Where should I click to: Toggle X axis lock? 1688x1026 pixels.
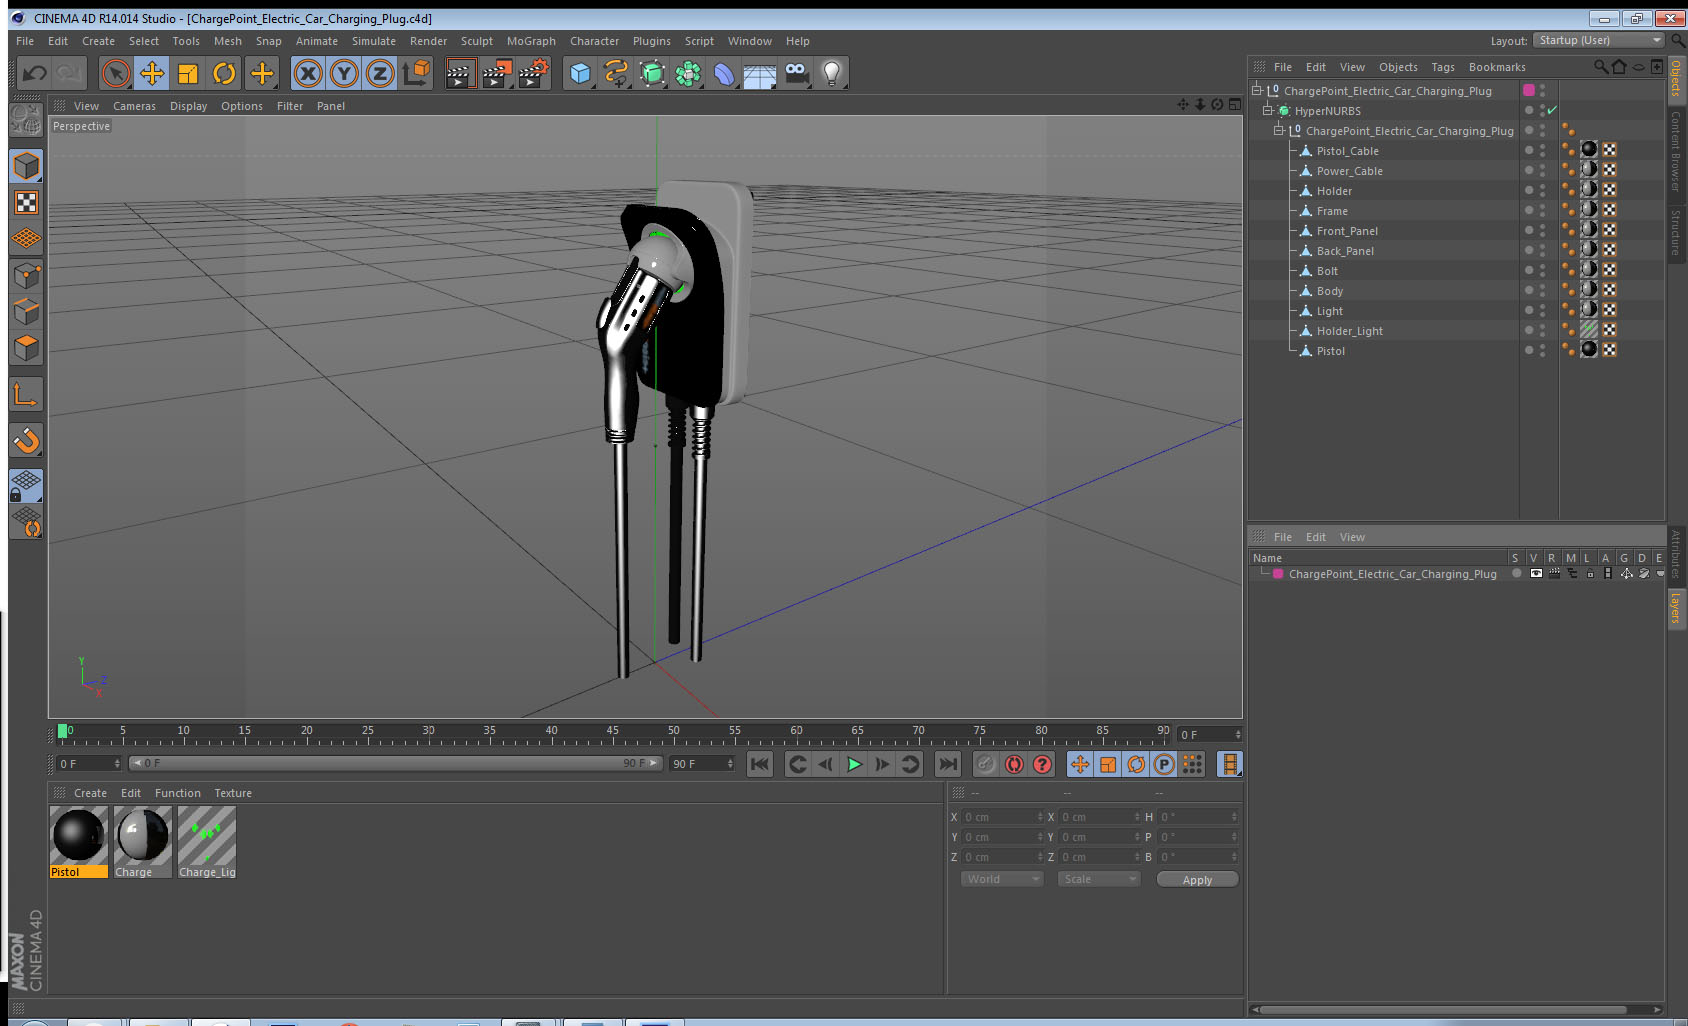pos(308,73)
